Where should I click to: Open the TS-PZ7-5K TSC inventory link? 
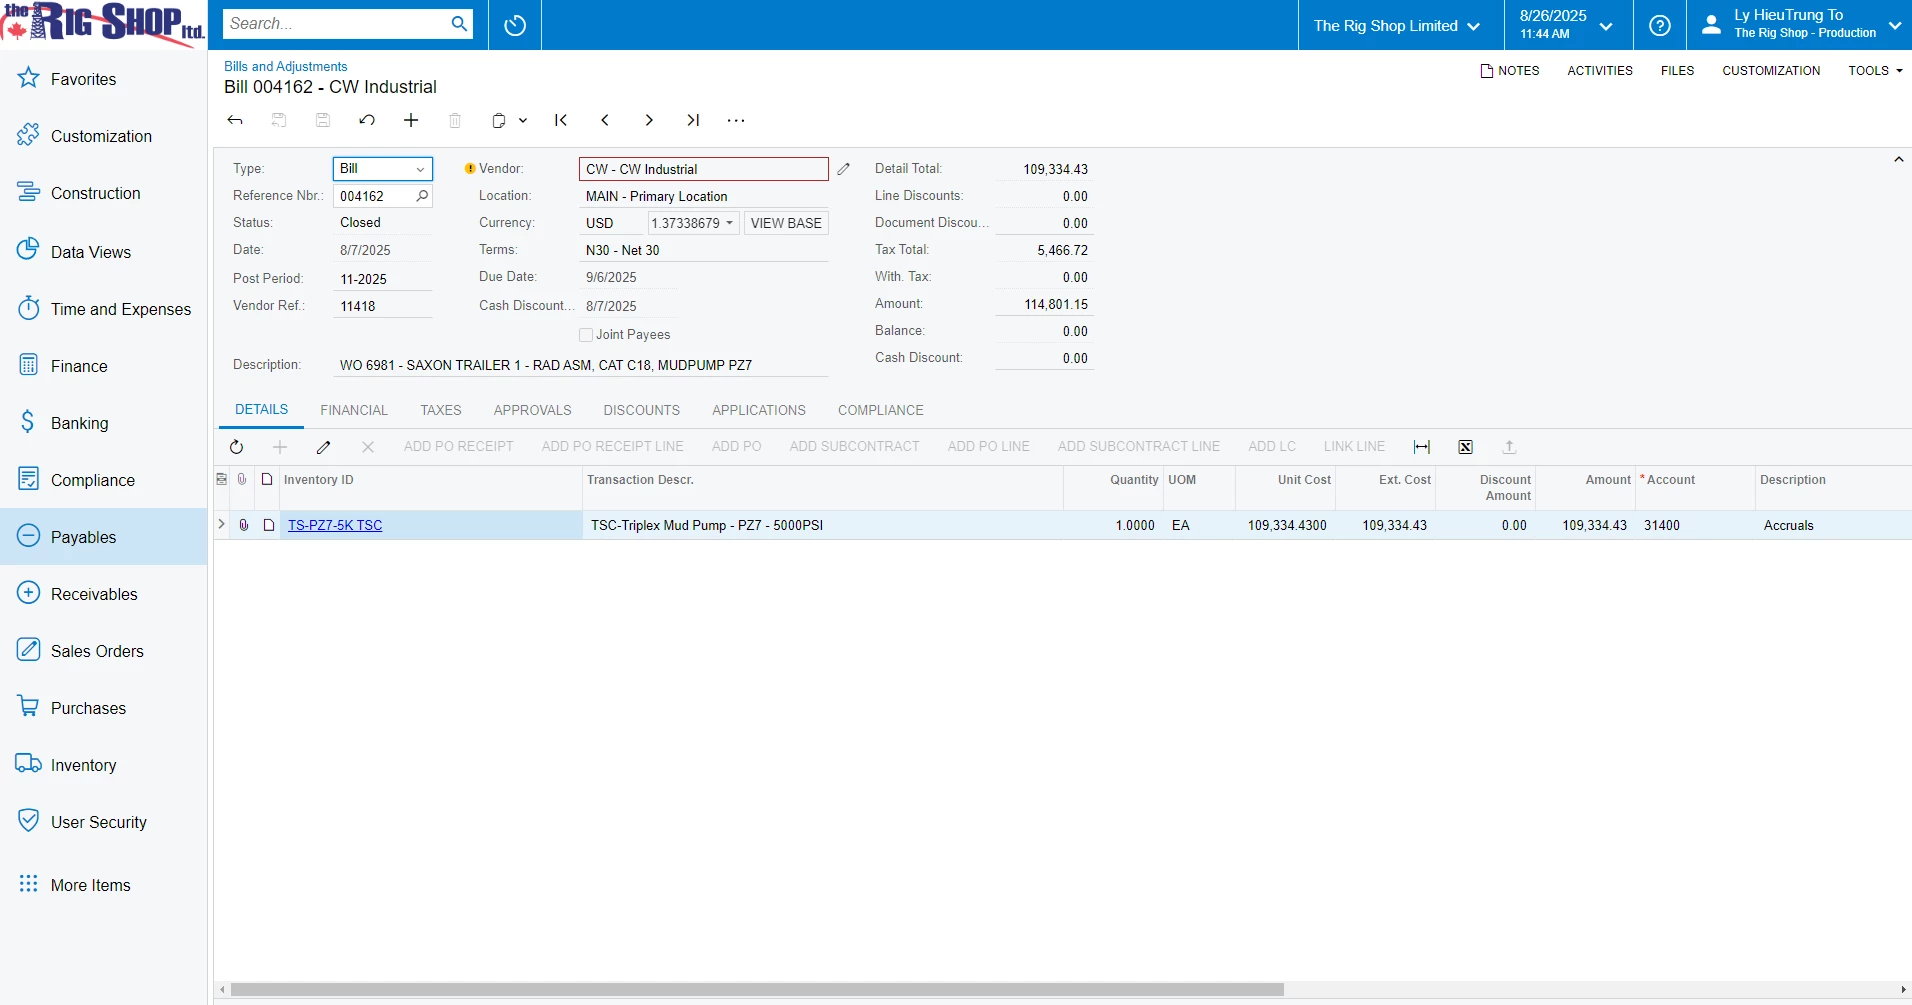coord(335,525)
